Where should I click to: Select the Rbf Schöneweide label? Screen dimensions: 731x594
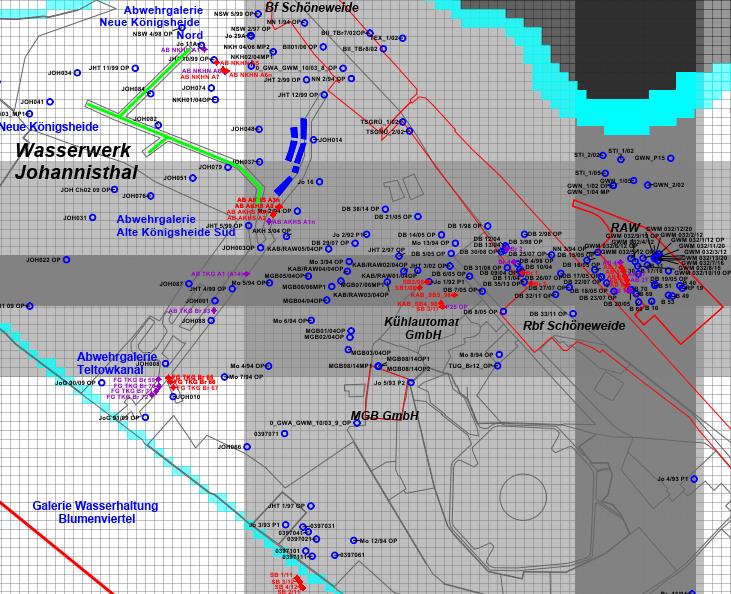coord(574,325)
